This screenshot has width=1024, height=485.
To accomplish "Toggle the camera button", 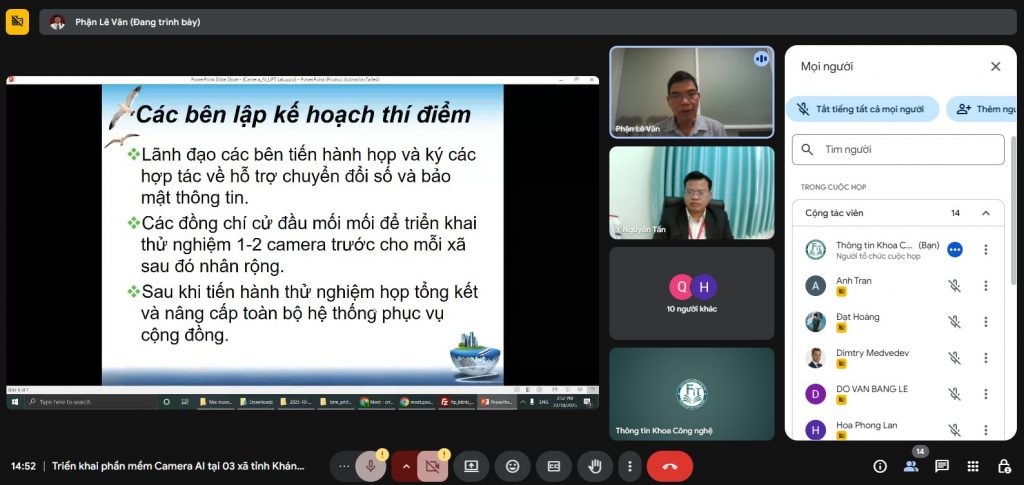I will point(433,466).
